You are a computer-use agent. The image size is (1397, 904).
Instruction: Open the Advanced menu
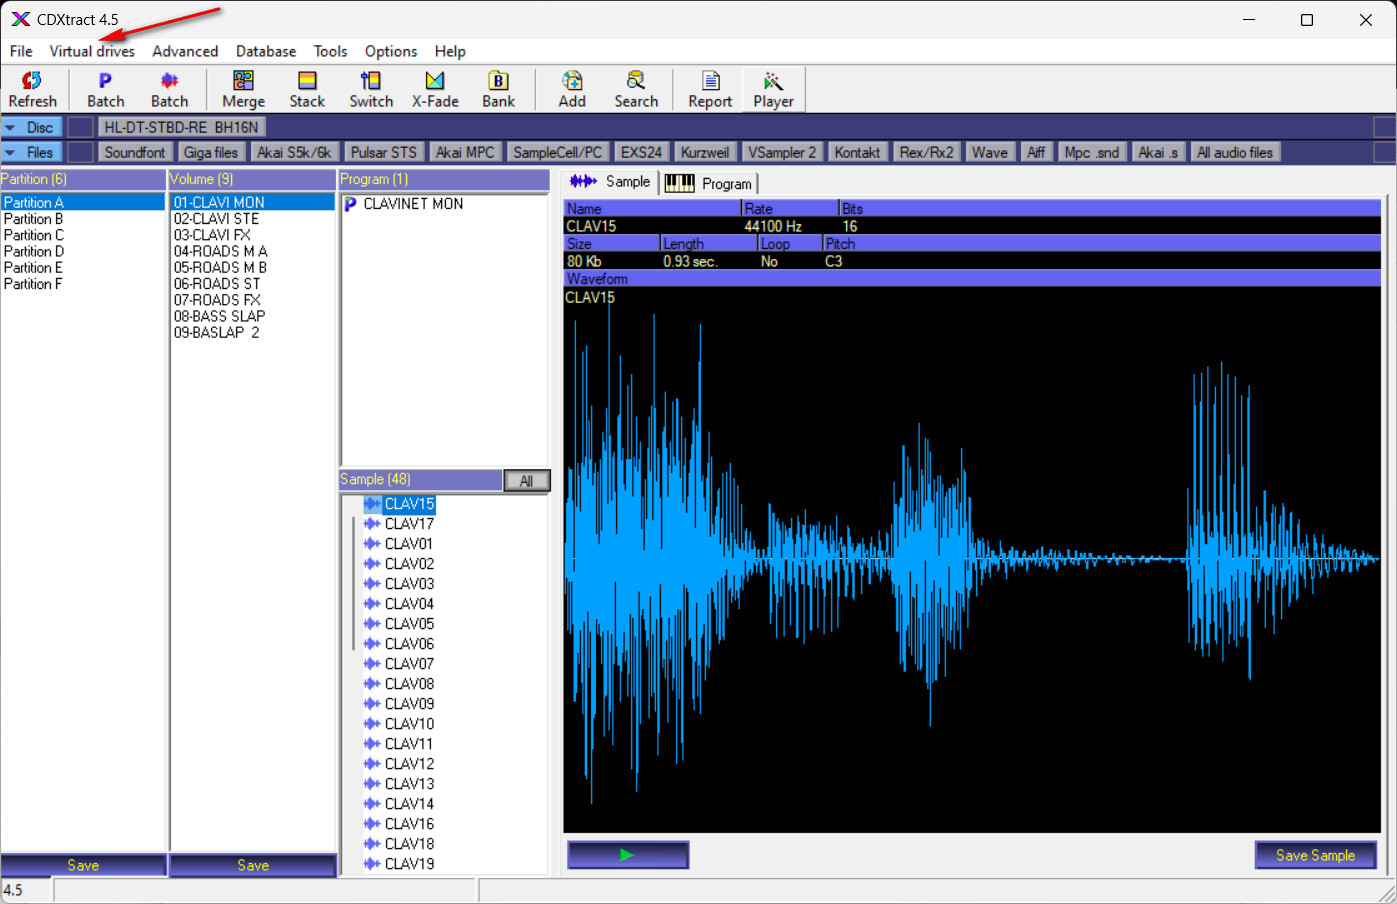coord(185,51)
